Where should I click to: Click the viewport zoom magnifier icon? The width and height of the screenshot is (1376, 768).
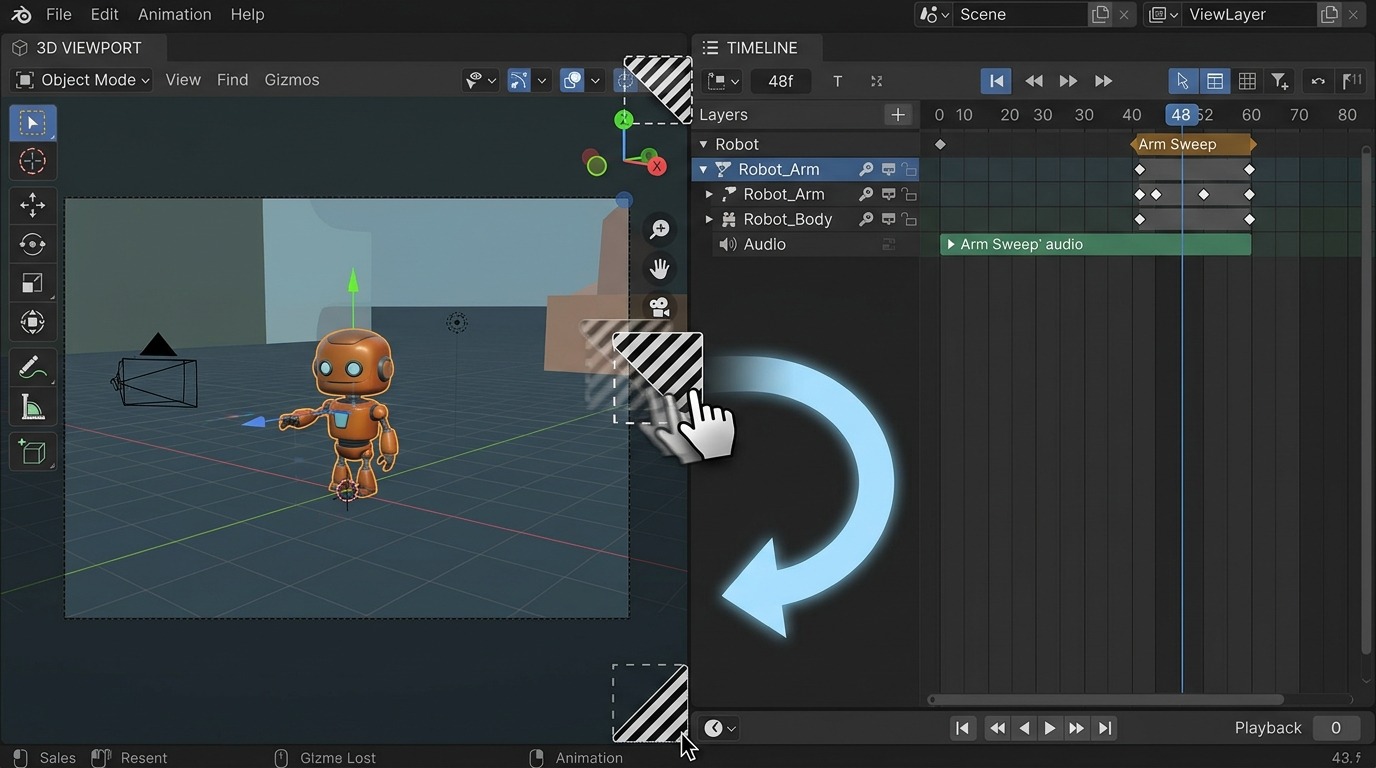pos(659,230)
